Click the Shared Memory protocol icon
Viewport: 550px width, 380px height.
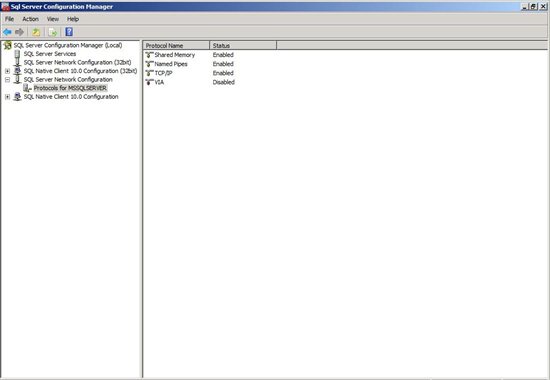point(149,55)
